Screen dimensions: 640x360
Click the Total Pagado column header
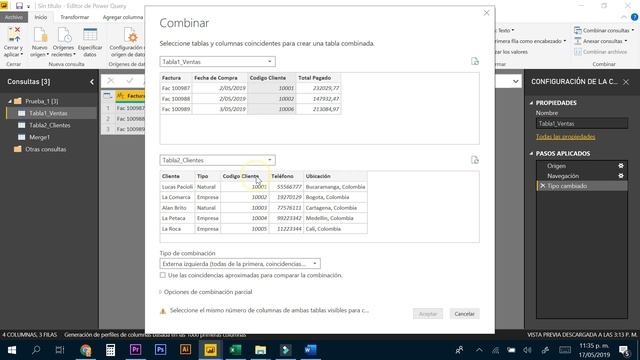[x=318, y=78]
